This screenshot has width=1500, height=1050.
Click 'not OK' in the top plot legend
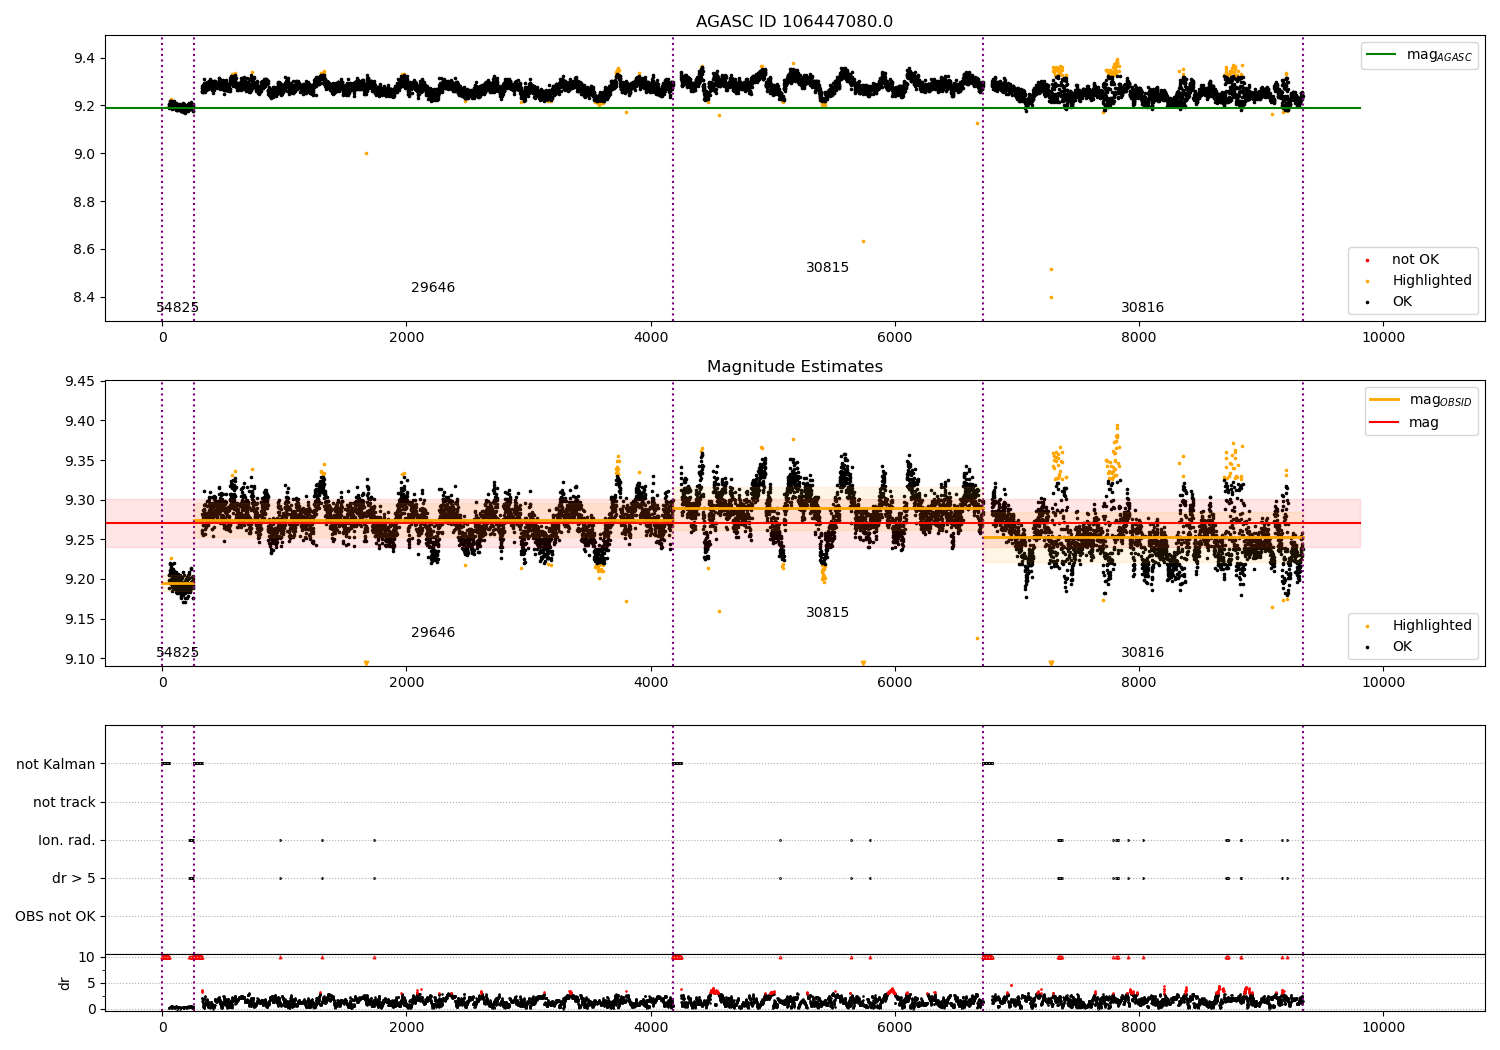[1415, 260]
